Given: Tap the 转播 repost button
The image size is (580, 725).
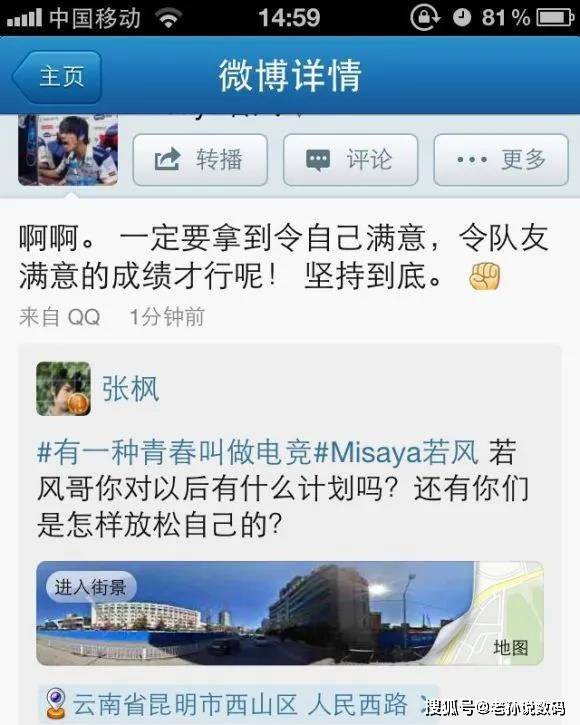Looking at the screenshot, I should pos(200,160).
